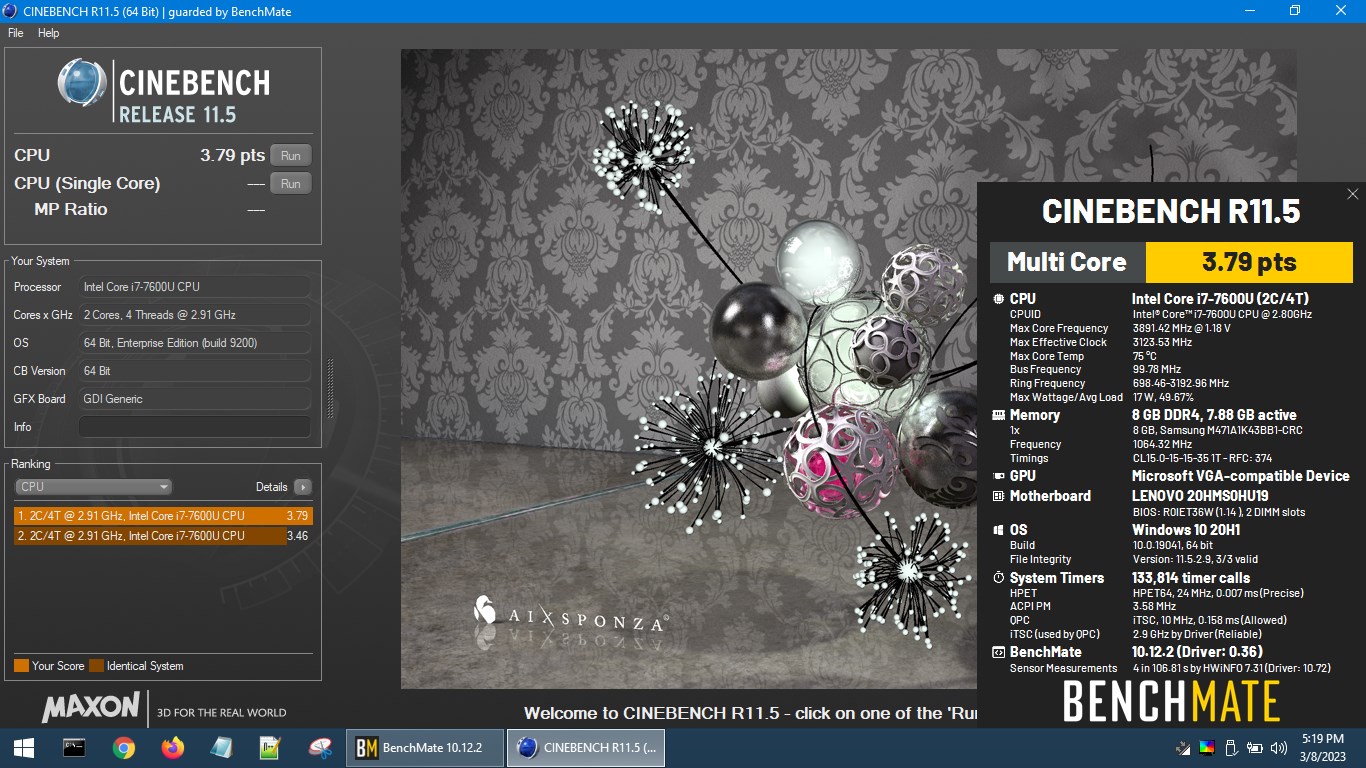1366x768 pixels.
Task: Click the AIXSPONZA watermark logo in render
Action: (x=569, y=615)
